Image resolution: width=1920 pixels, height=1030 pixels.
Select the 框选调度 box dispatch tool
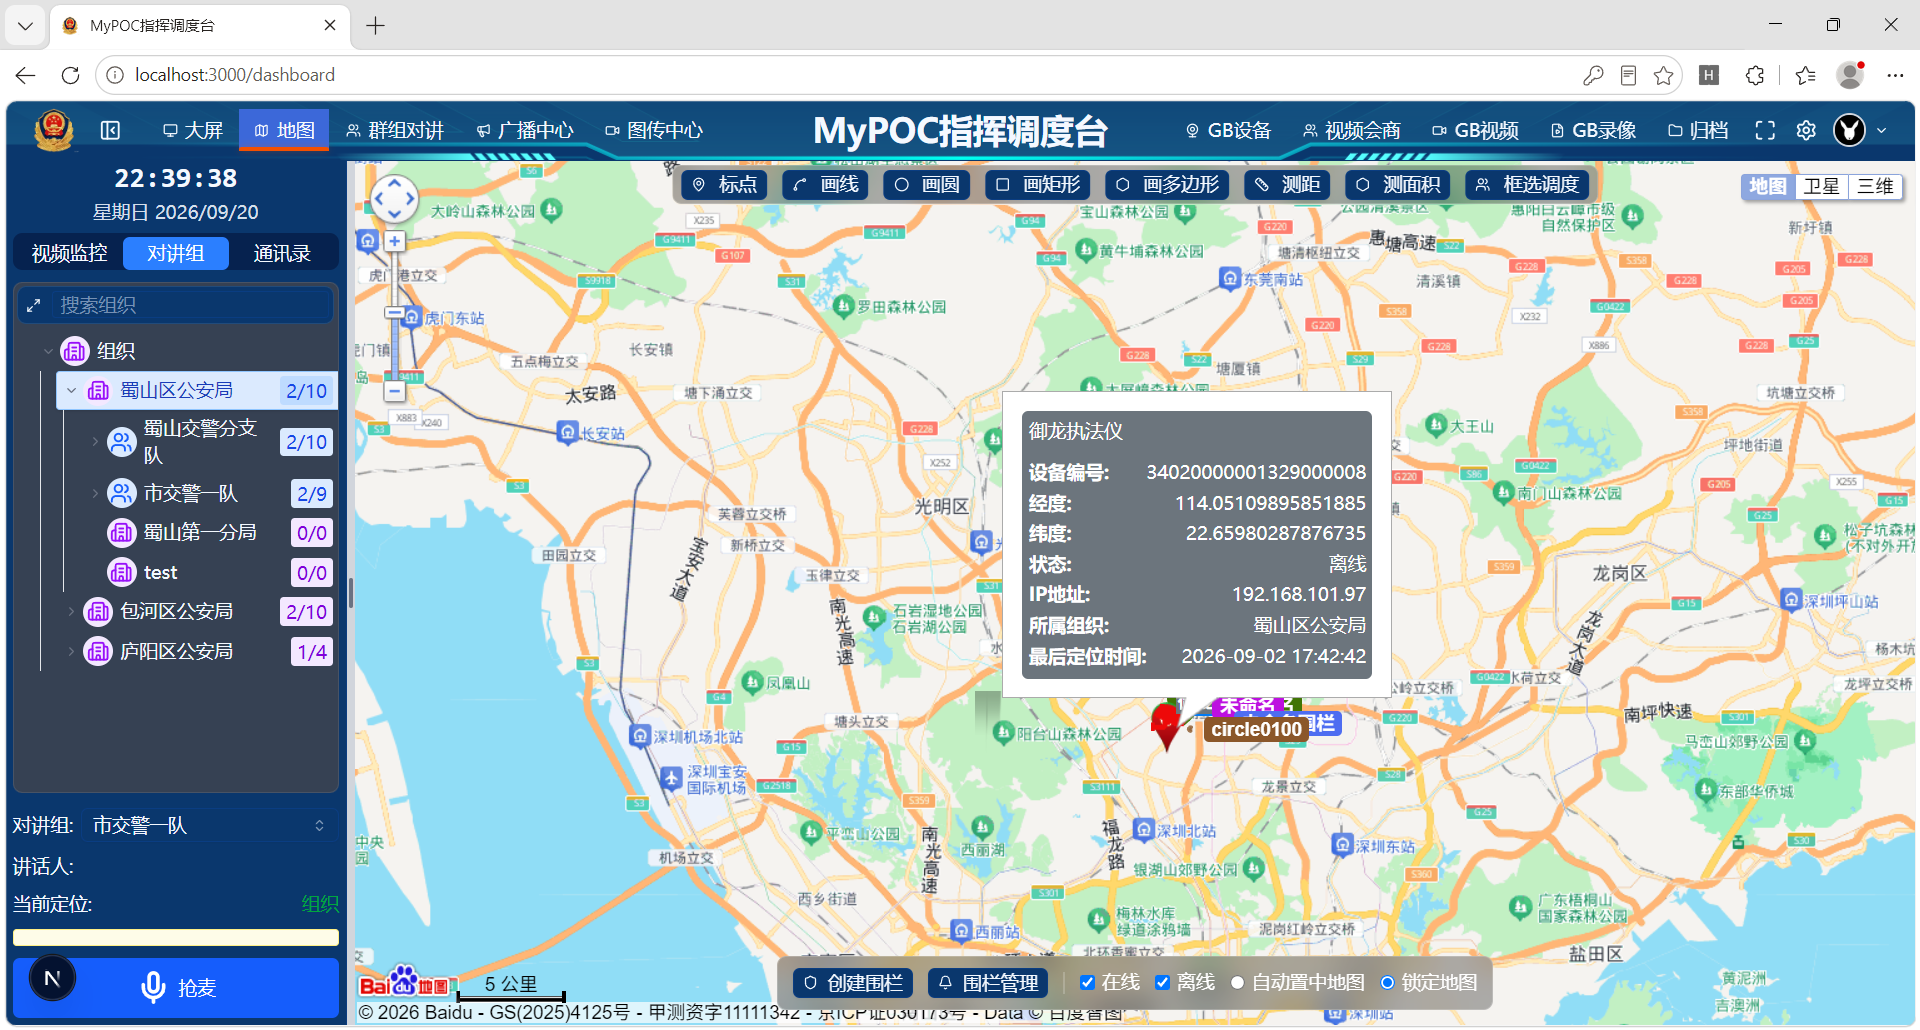coord(1527,185)
